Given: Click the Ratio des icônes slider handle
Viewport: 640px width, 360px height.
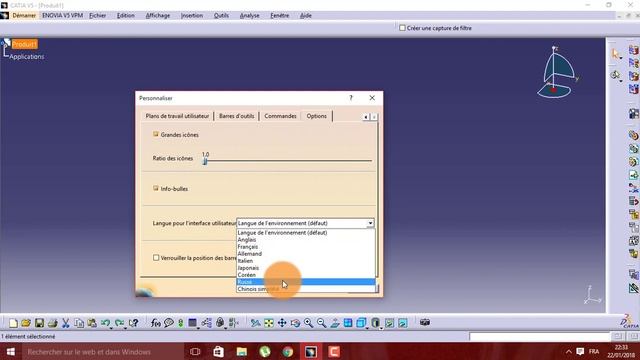Looking at the screenshot, I should [x=205, y=161].
